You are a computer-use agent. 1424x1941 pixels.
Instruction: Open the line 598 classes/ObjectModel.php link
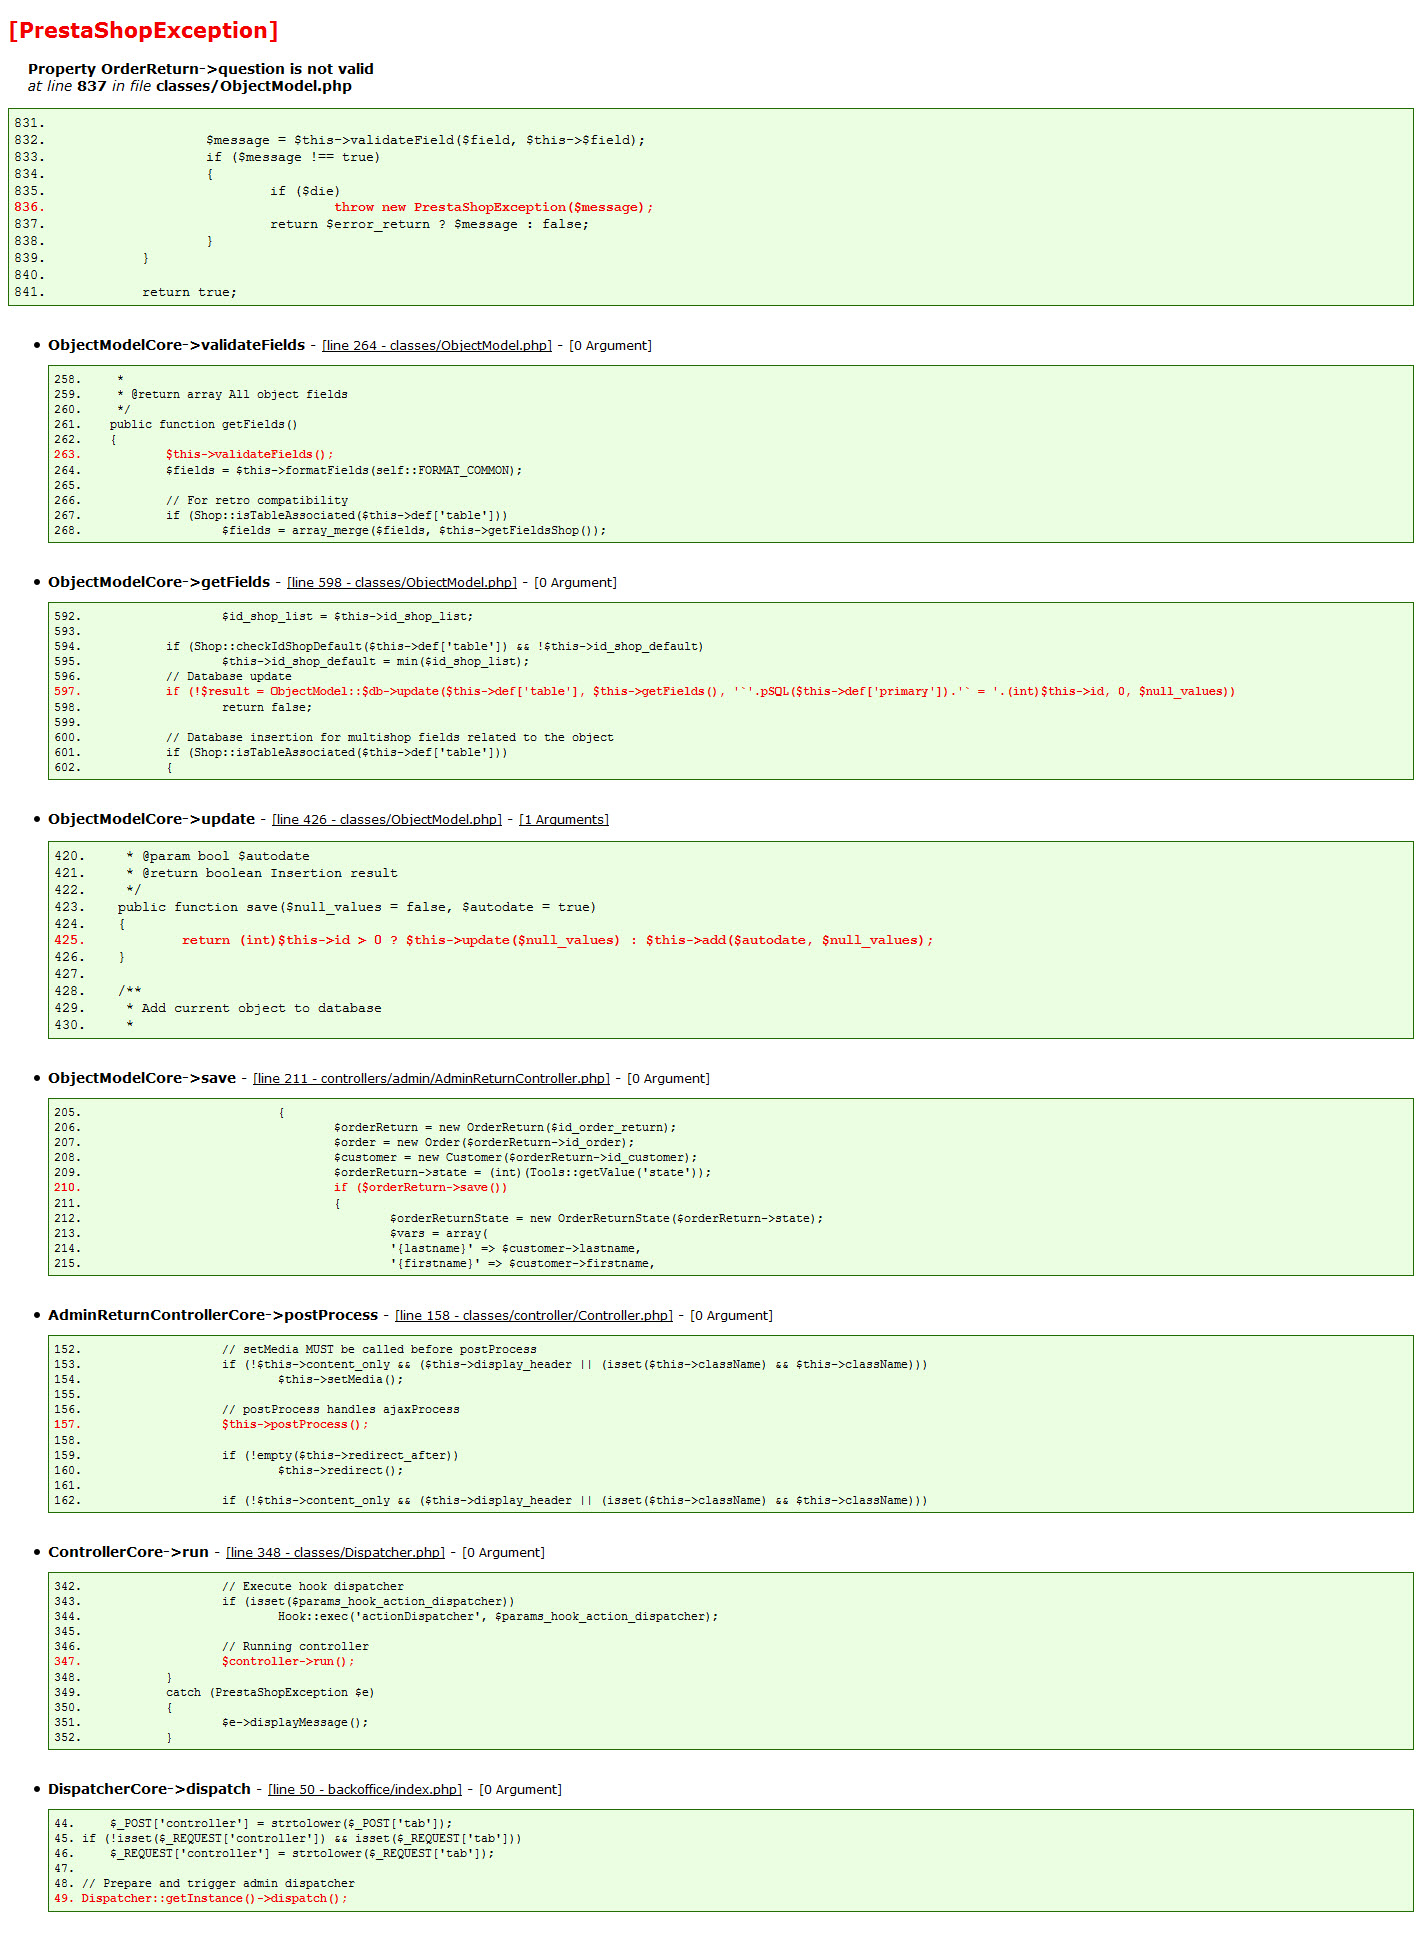pyautogui.click(x=402, y=583)
